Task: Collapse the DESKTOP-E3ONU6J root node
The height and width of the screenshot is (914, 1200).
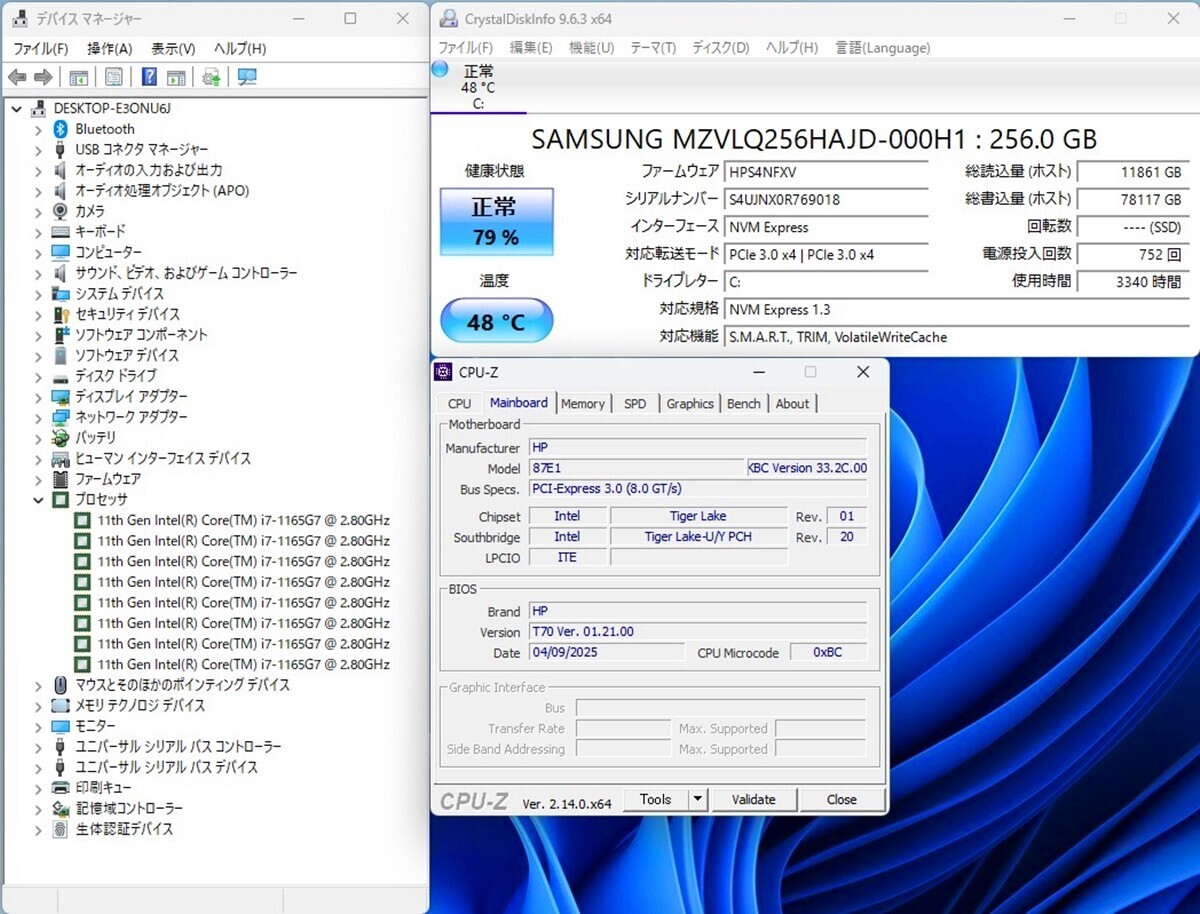Action: 16,108
